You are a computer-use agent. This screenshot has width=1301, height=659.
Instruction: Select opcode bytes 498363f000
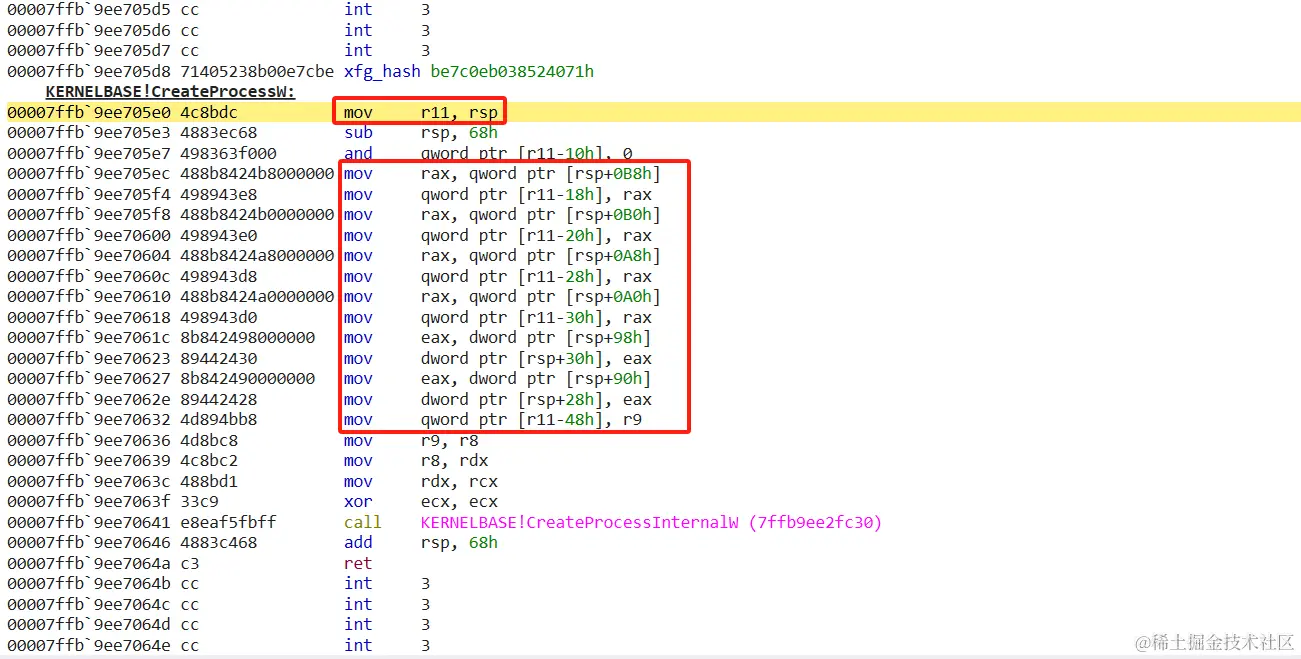(228, 153)
